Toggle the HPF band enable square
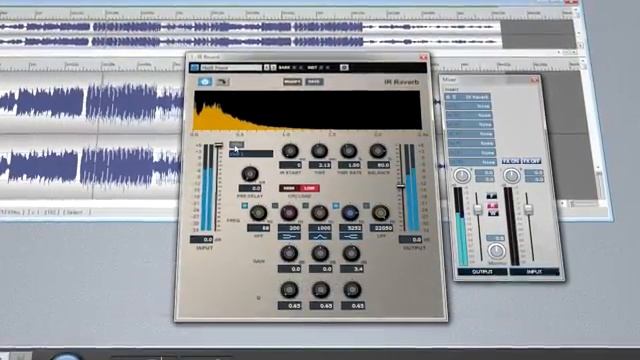This screenshot has height=360, width=640. click(244, 205)
